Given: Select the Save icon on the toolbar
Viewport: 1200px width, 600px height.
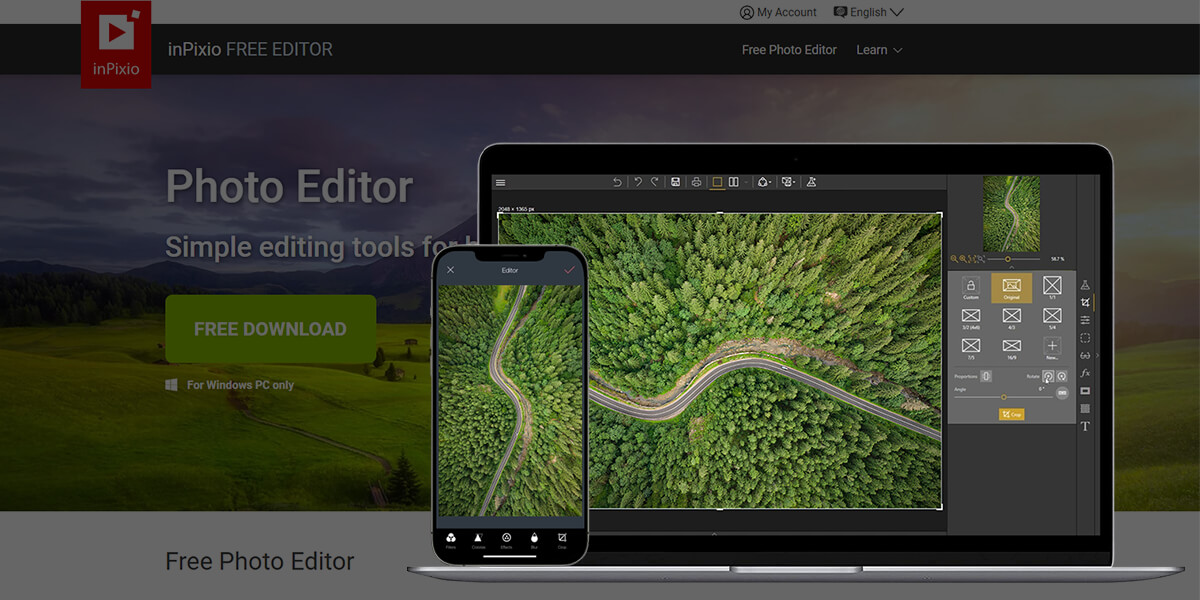Looking at the screenshot, I should [x=676, y=182].
